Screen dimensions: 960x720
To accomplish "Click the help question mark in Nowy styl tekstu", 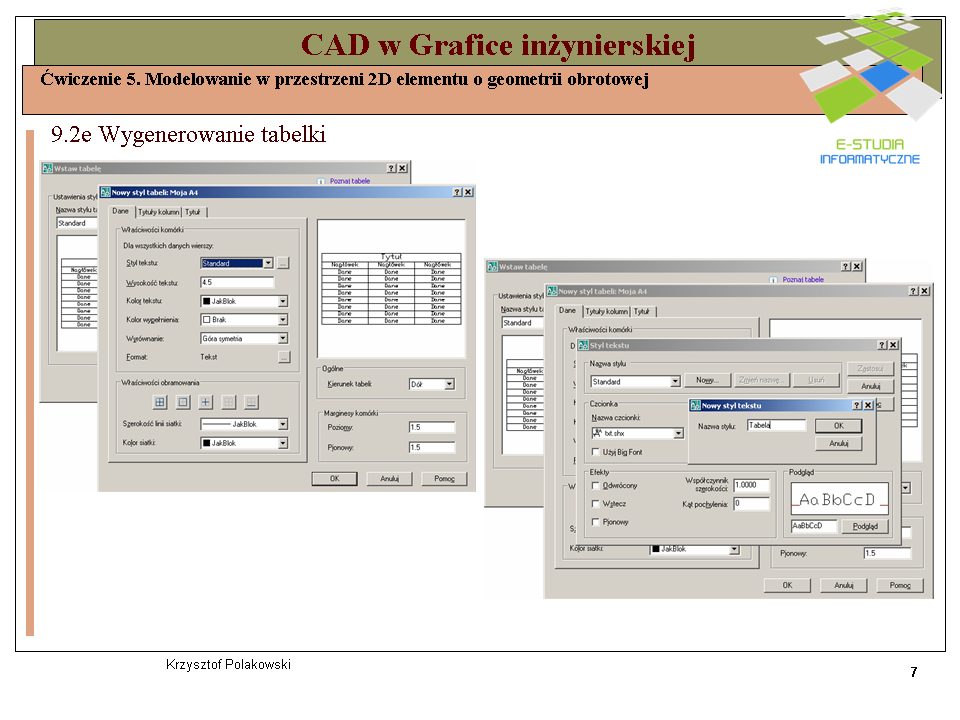I will pyautogui.click(x=857, y=405).
